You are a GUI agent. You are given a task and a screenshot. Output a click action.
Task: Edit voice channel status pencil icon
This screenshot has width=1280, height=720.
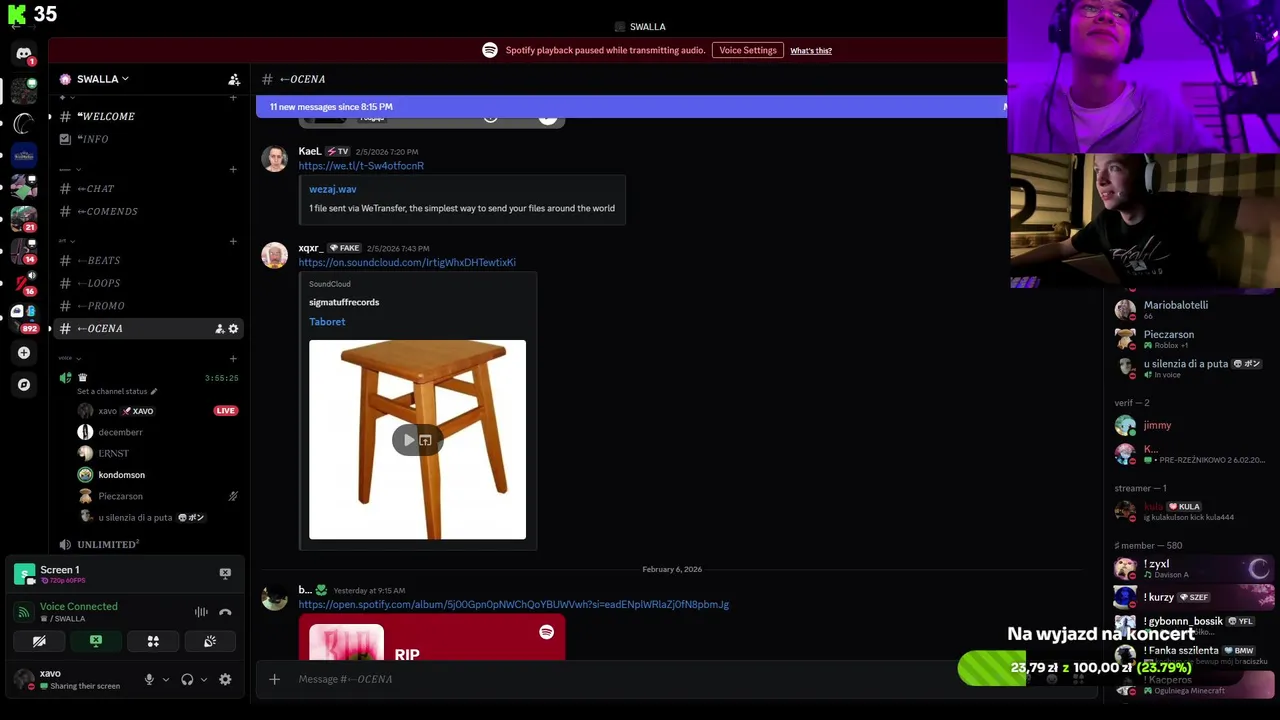tap(154, 391)
